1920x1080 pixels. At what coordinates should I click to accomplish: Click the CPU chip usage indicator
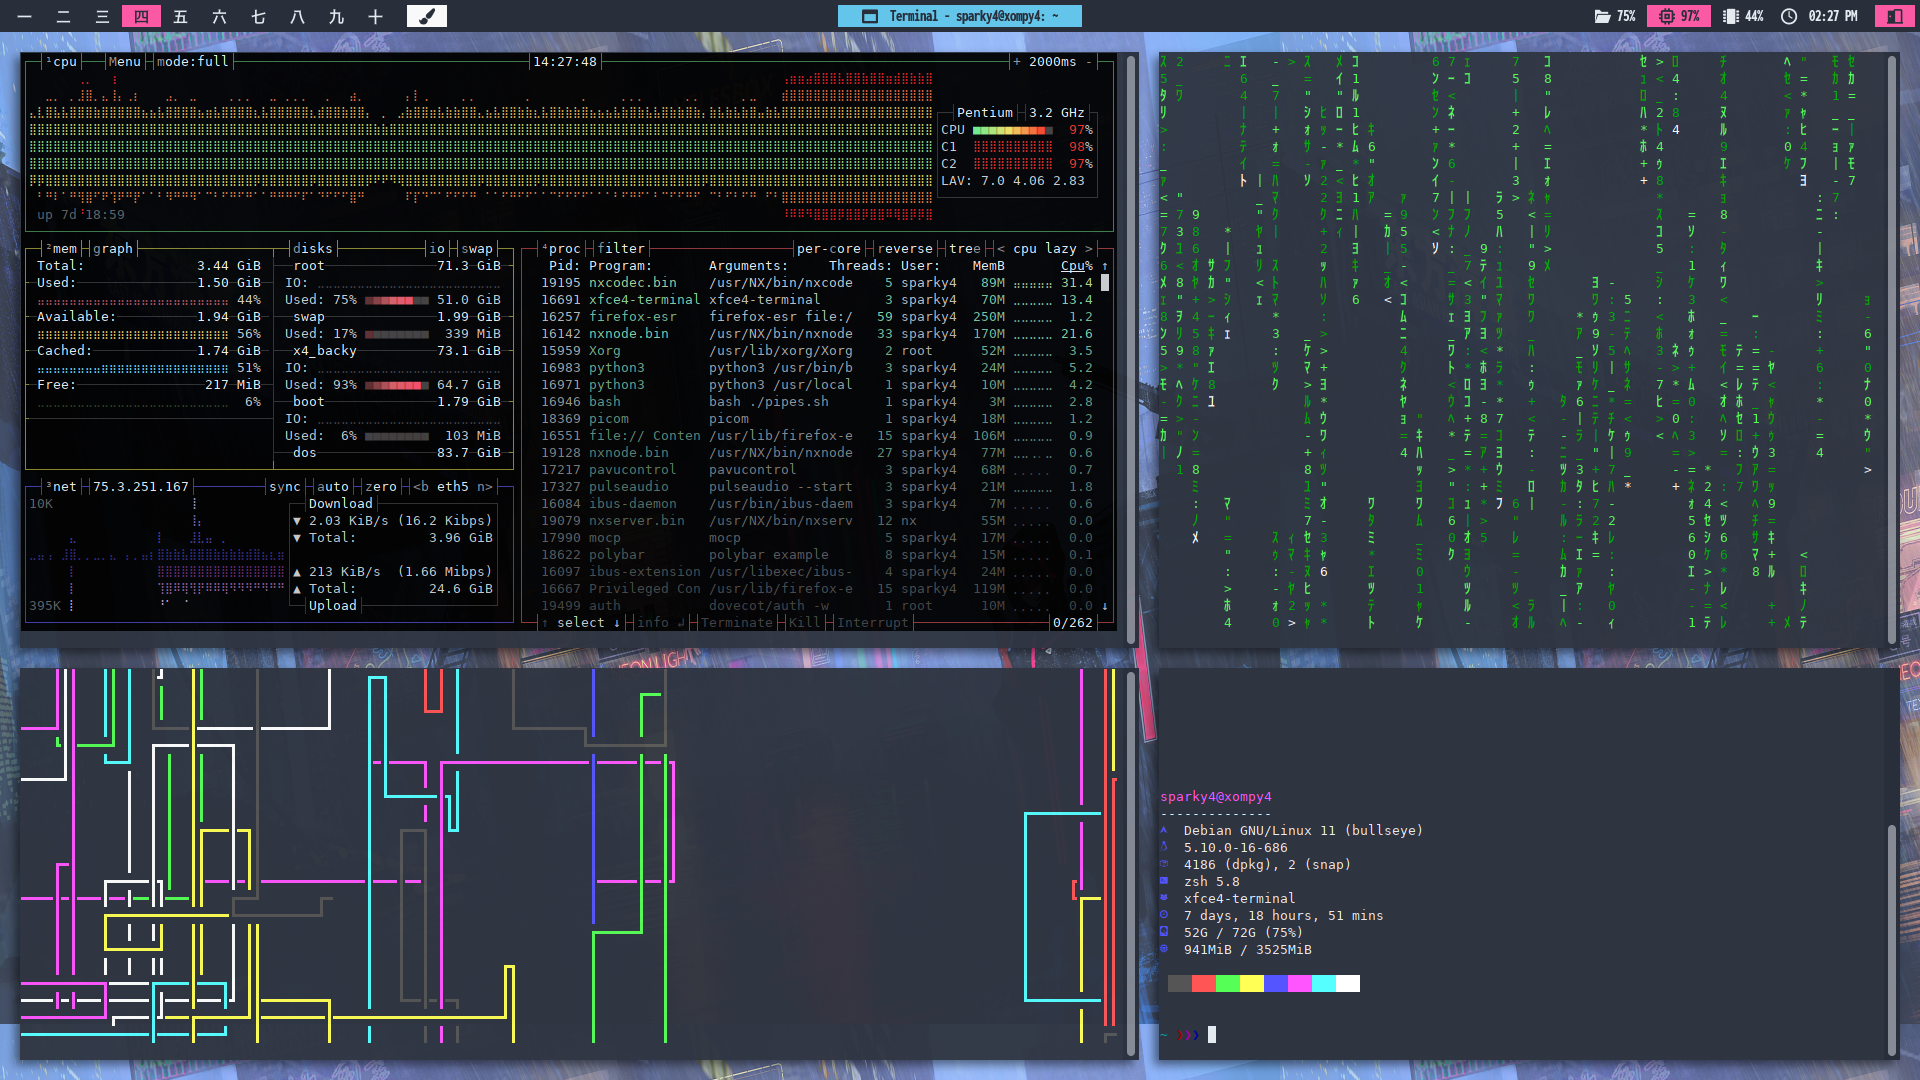pos(1679,16)
